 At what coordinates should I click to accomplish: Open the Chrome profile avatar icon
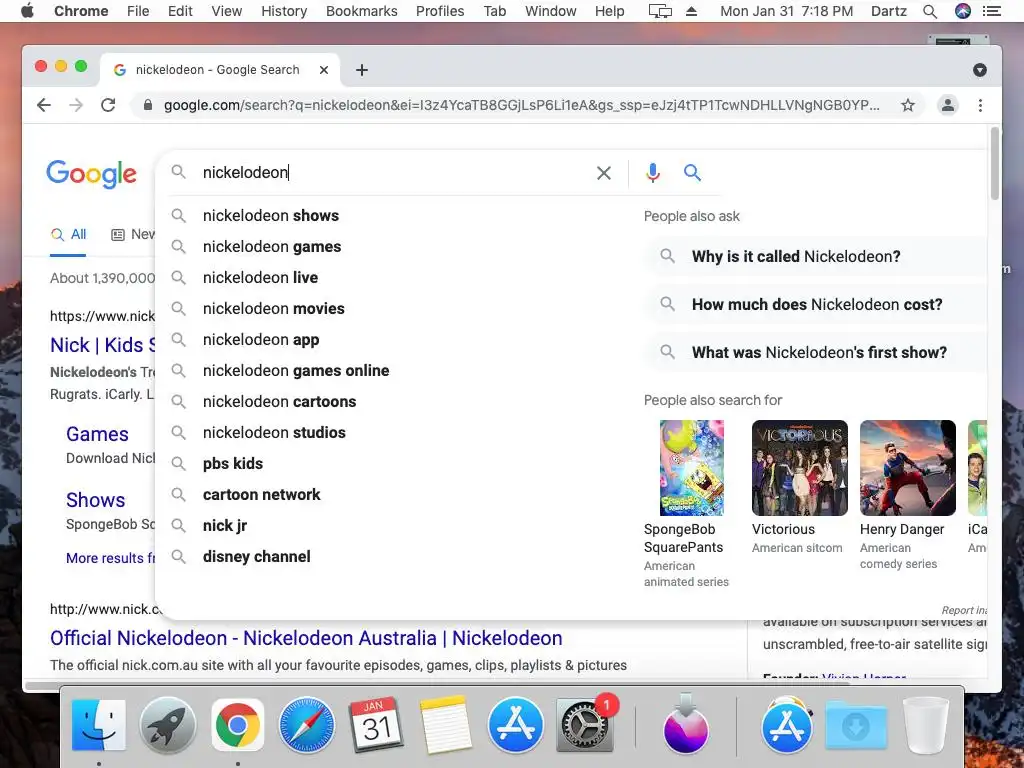pos(948,105)
